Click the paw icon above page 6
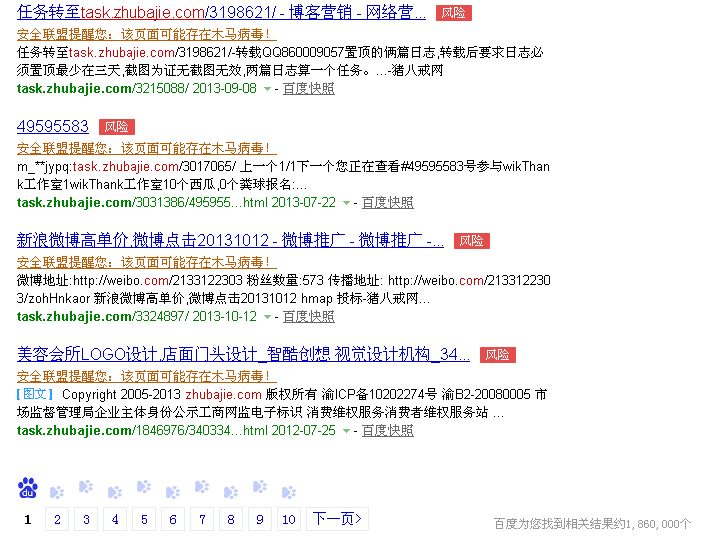The image size is (707, 541). tap(173, 492)
